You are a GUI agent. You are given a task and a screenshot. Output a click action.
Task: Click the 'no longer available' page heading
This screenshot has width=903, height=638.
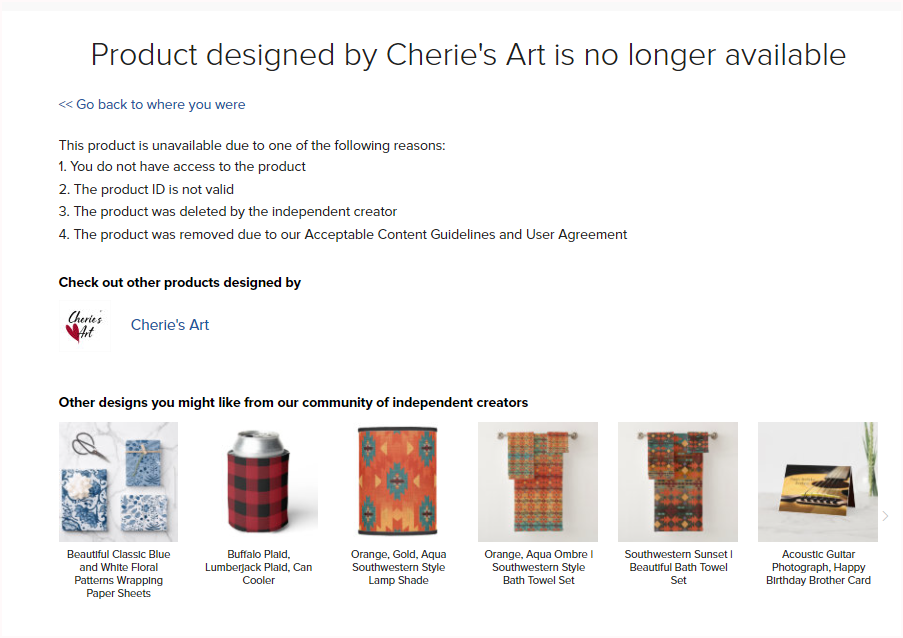pos(468,55)
